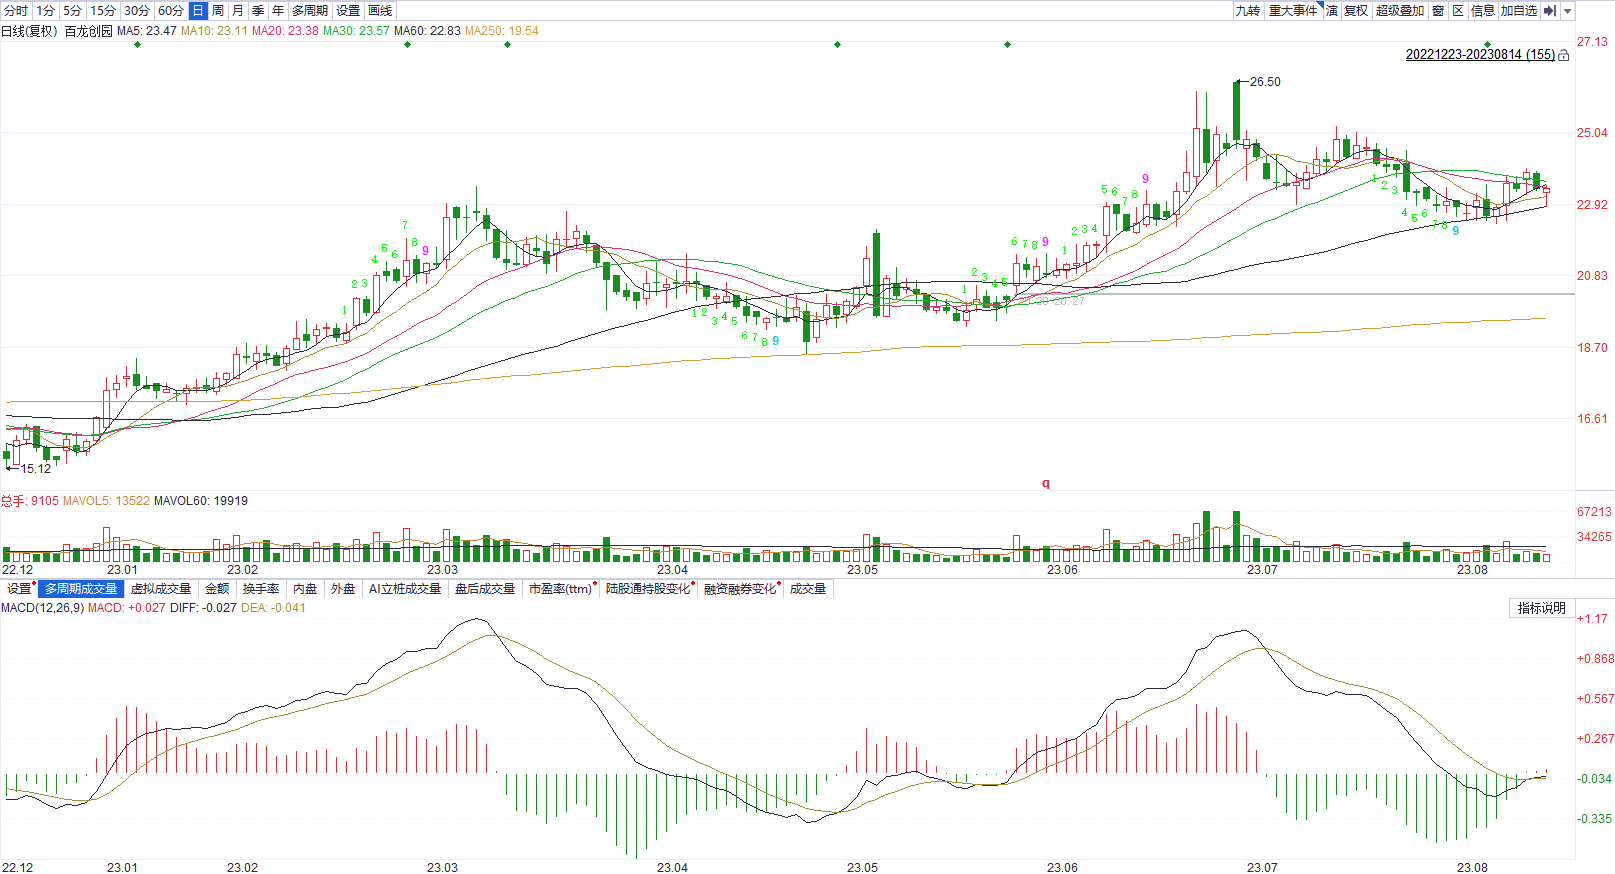
Task: Select the 换手率 indicator tab
Action: [261, 589]
